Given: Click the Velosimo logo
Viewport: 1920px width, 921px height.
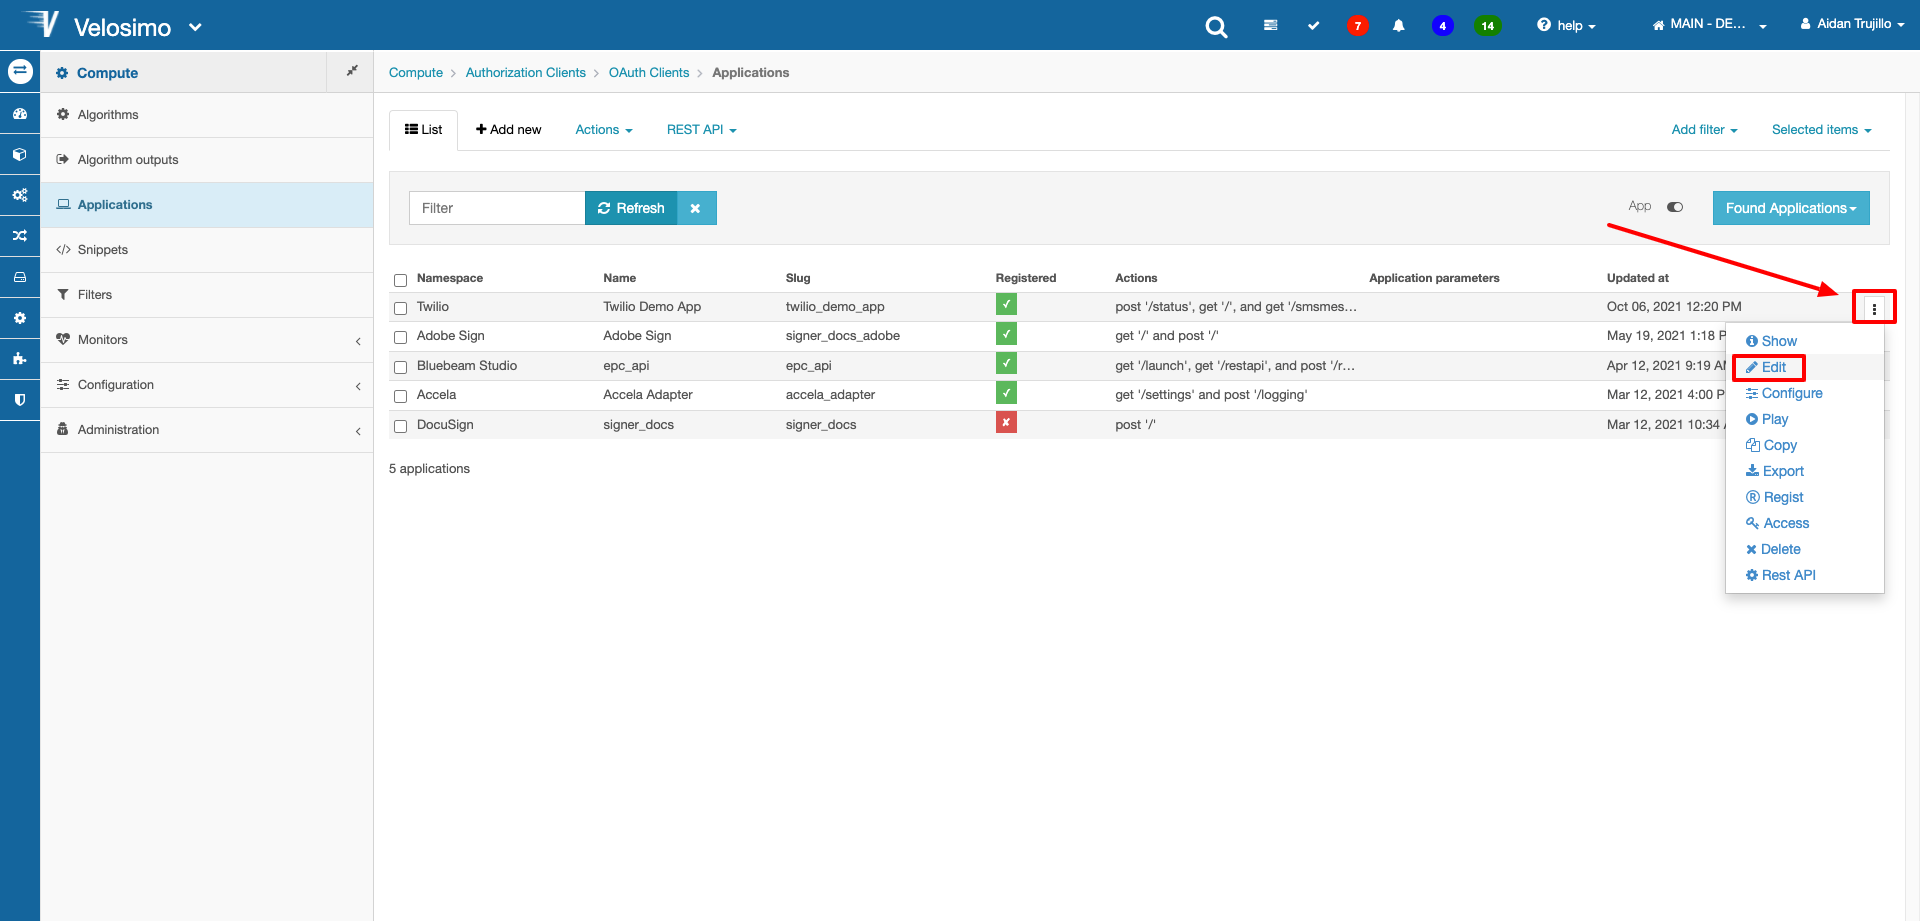Looking at the screenshot, I should [96, 25].
